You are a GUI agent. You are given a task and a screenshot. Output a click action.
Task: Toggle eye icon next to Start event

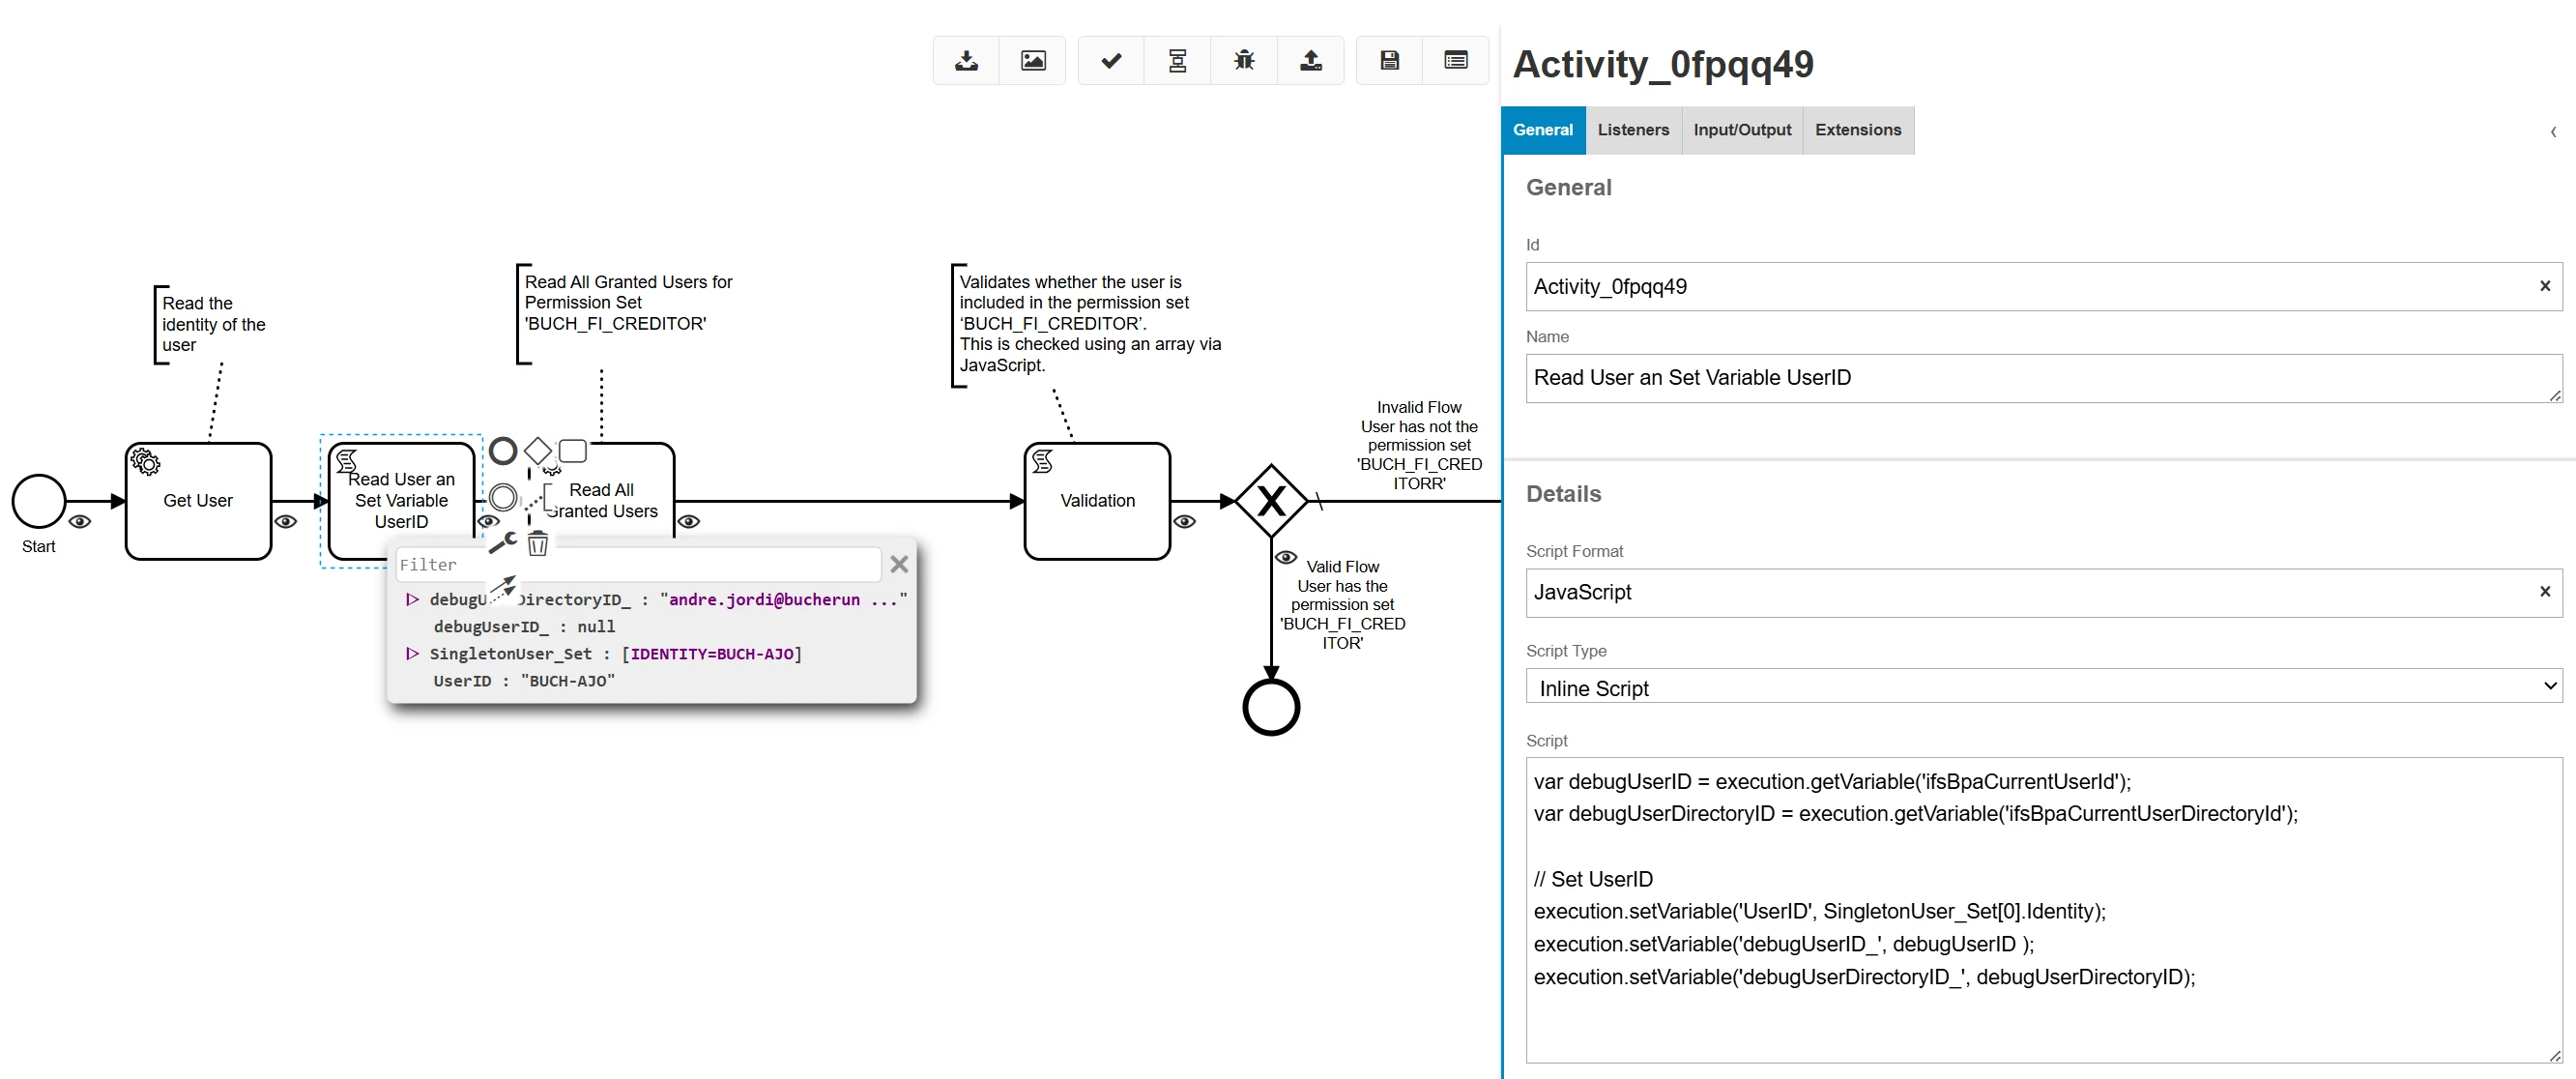click(x=80, y=522)
